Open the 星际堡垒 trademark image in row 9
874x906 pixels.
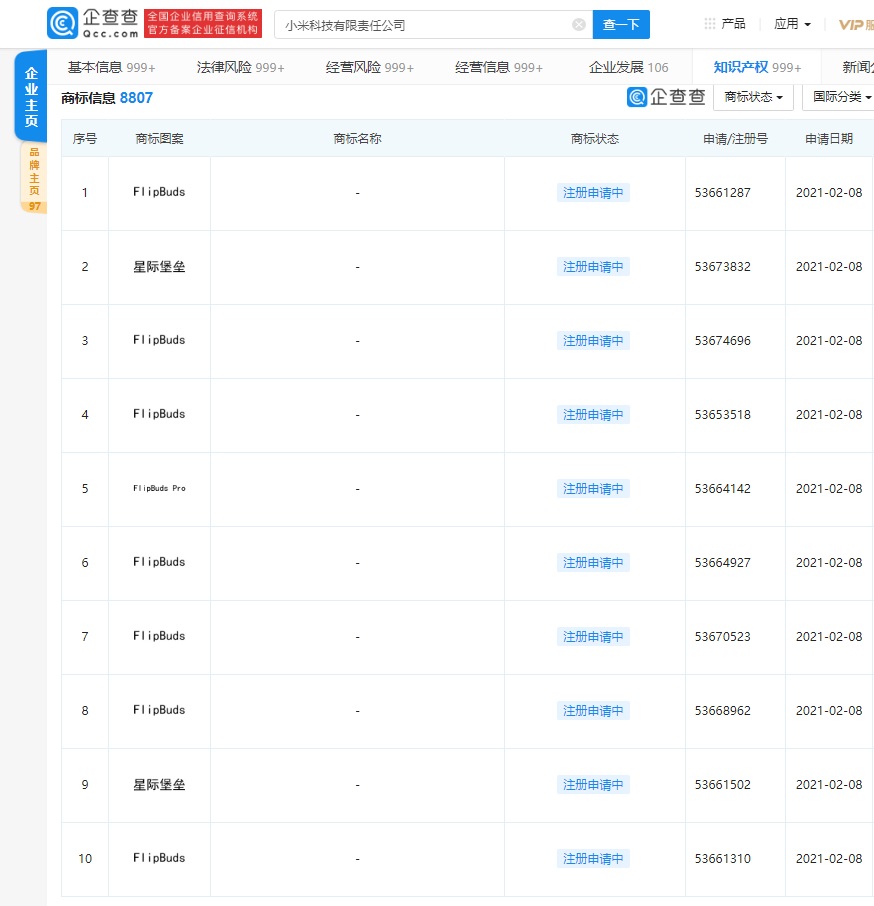click(159, 785)
